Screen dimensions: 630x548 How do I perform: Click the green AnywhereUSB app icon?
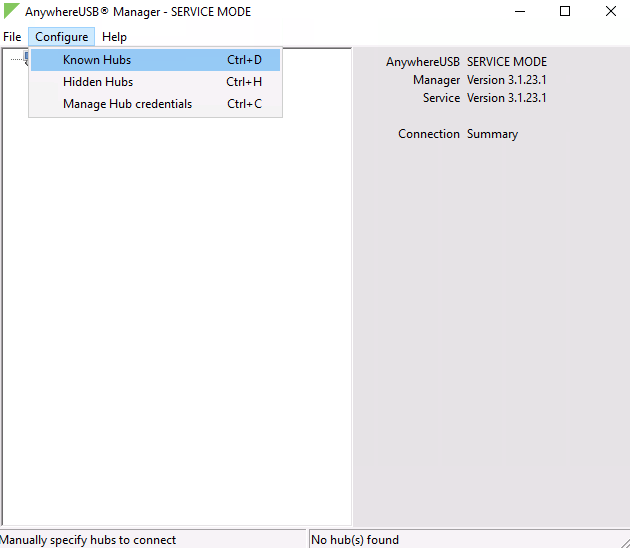(x=11, y=12)
